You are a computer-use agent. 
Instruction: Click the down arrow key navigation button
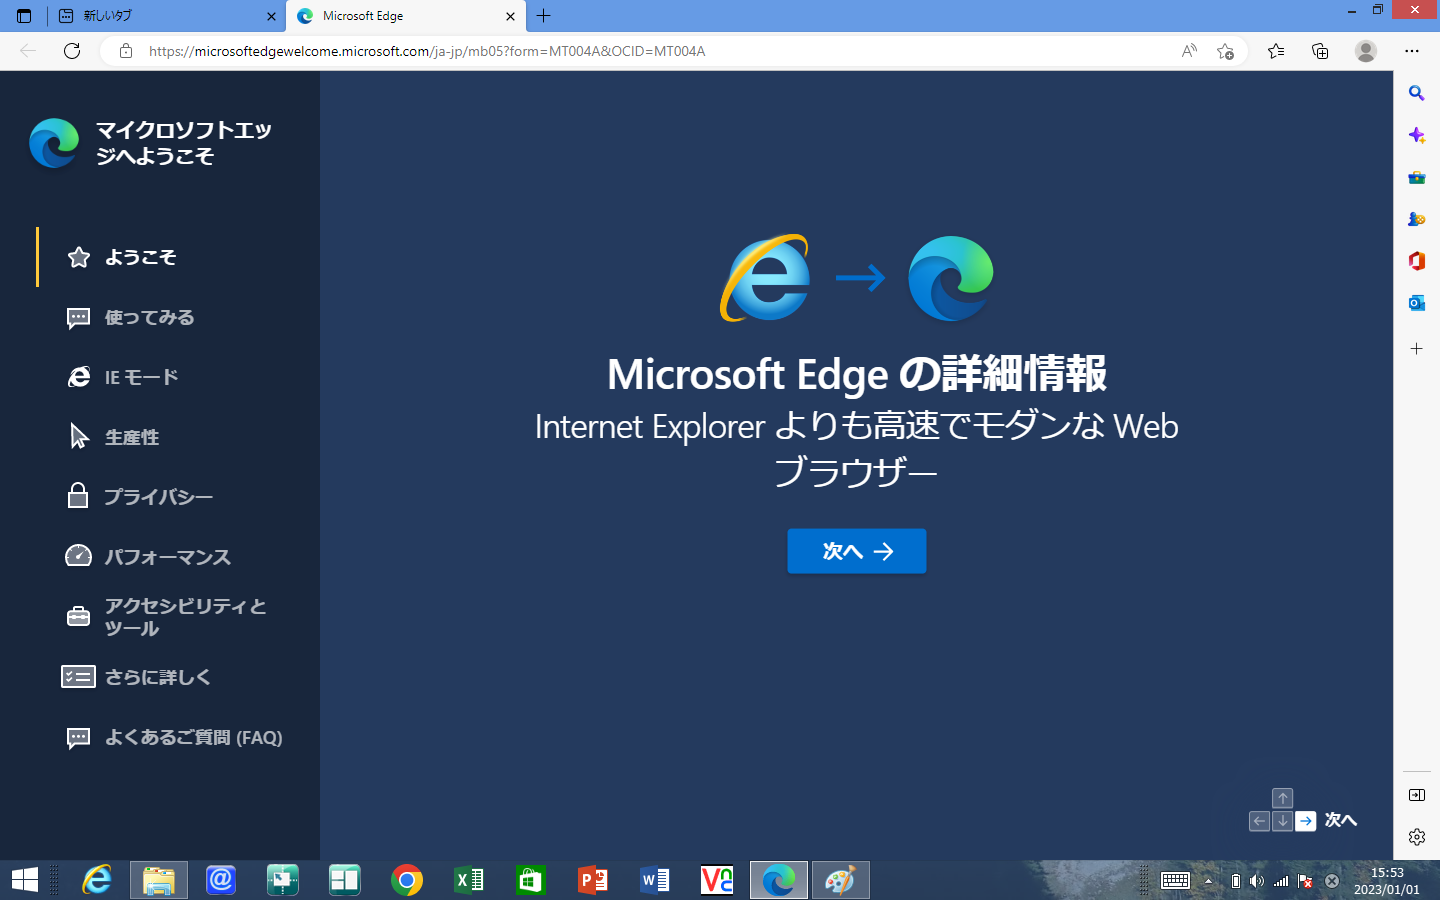pos(1283,821)
